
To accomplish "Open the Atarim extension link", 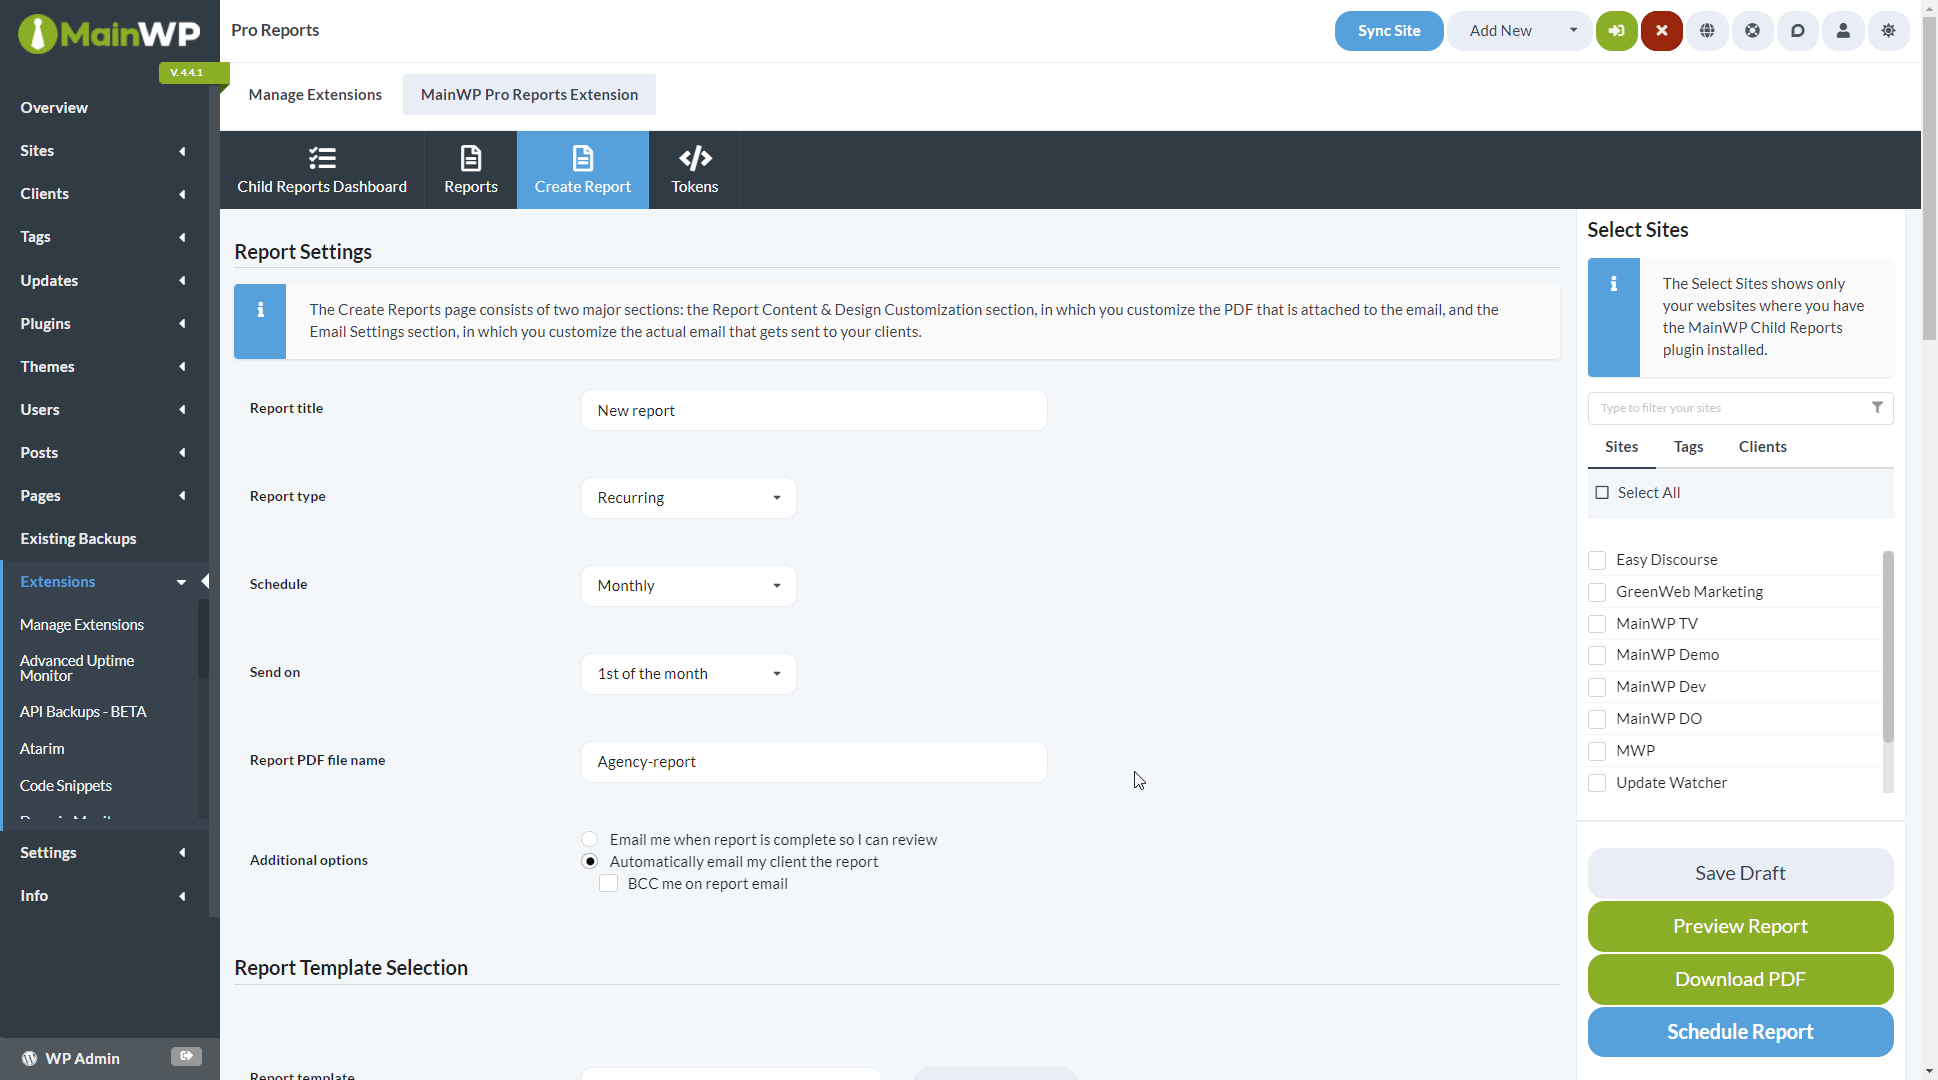I will coord(42,749).
